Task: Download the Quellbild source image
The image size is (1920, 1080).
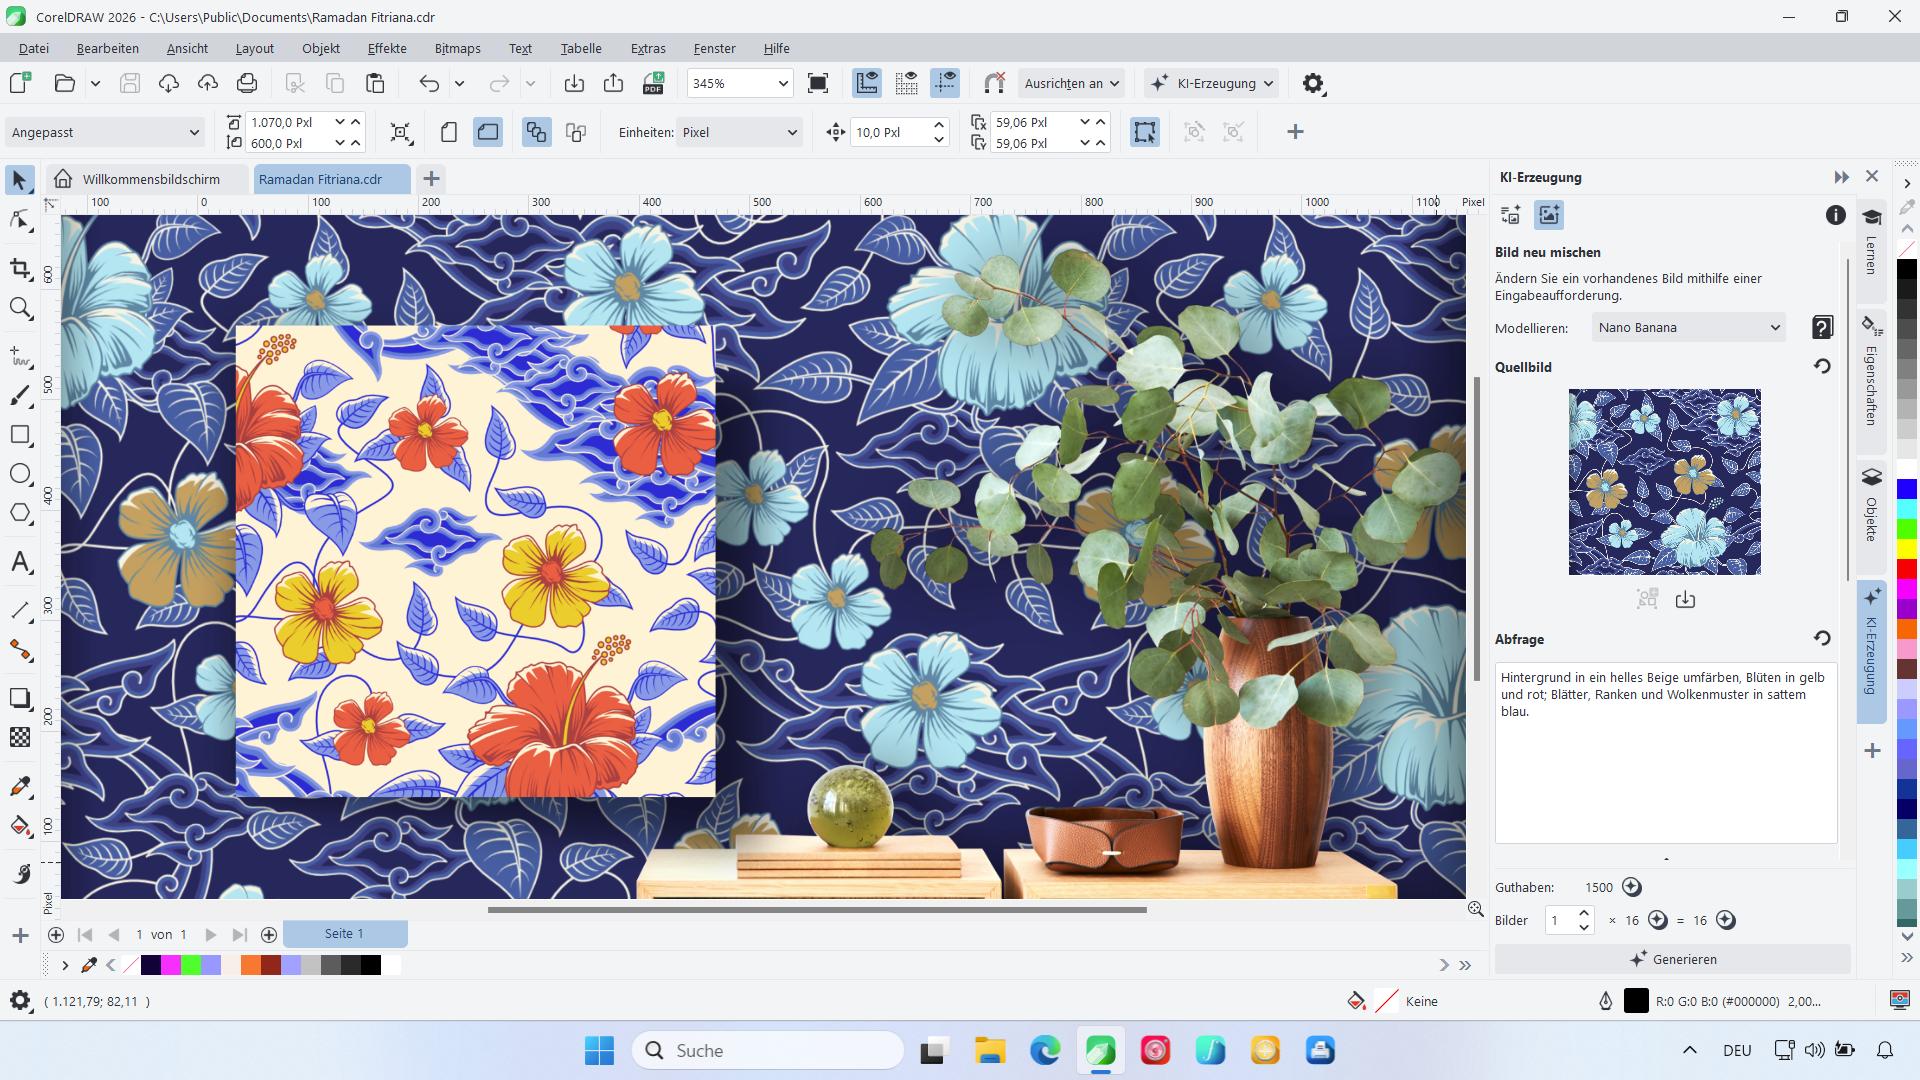Action: [x=1686, y=599]
